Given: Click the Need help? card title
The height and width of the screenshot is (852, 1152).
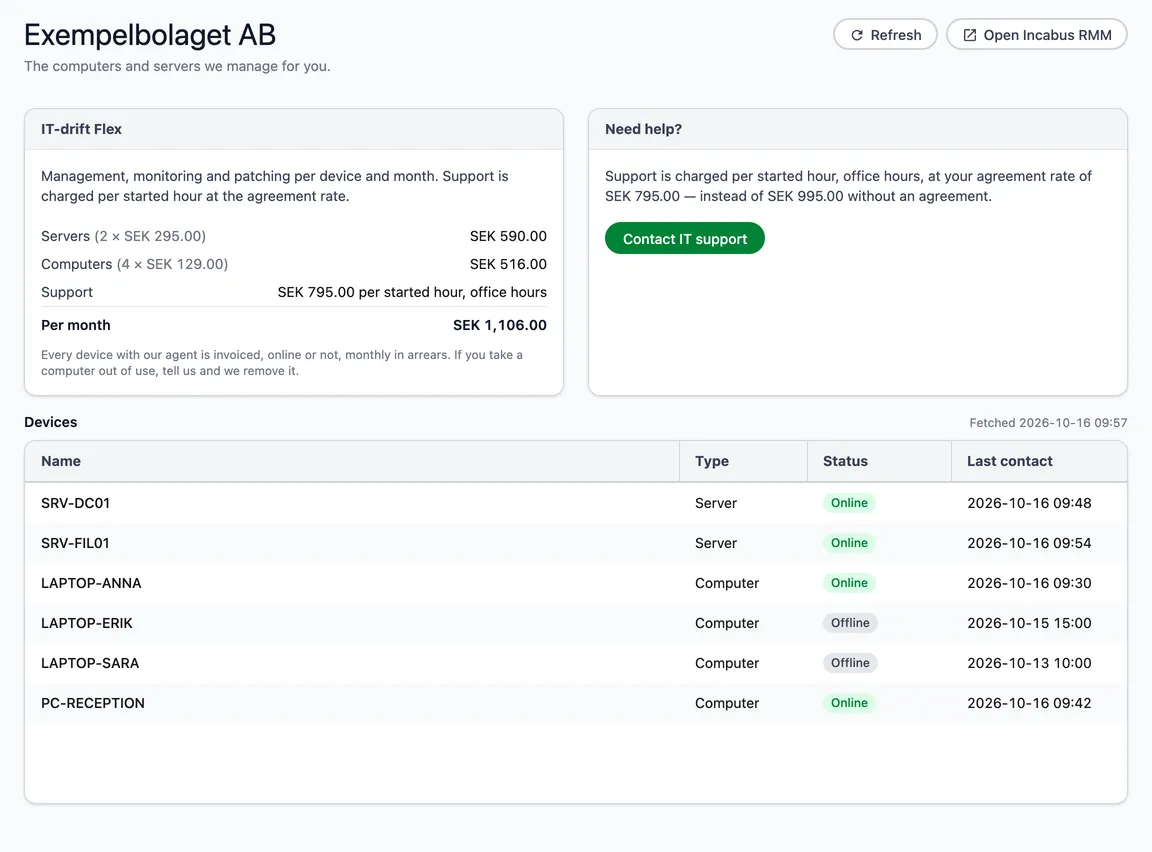Looking at the screenshot, I should (x=644, y=129).
